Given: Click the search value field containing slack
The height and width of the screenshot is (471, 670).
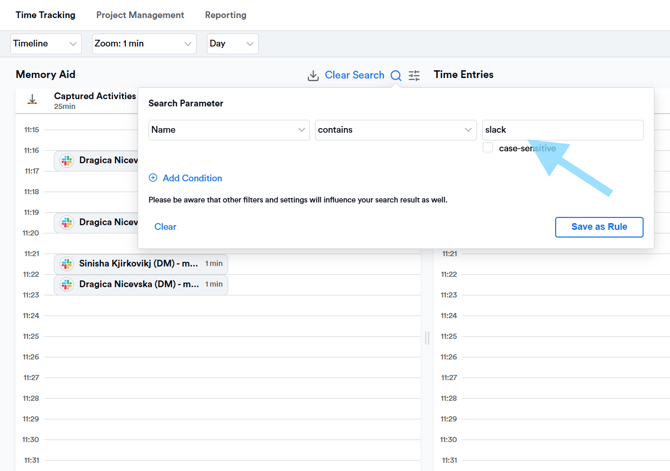Looking at the screenshot, I should (x=563, y=130).
